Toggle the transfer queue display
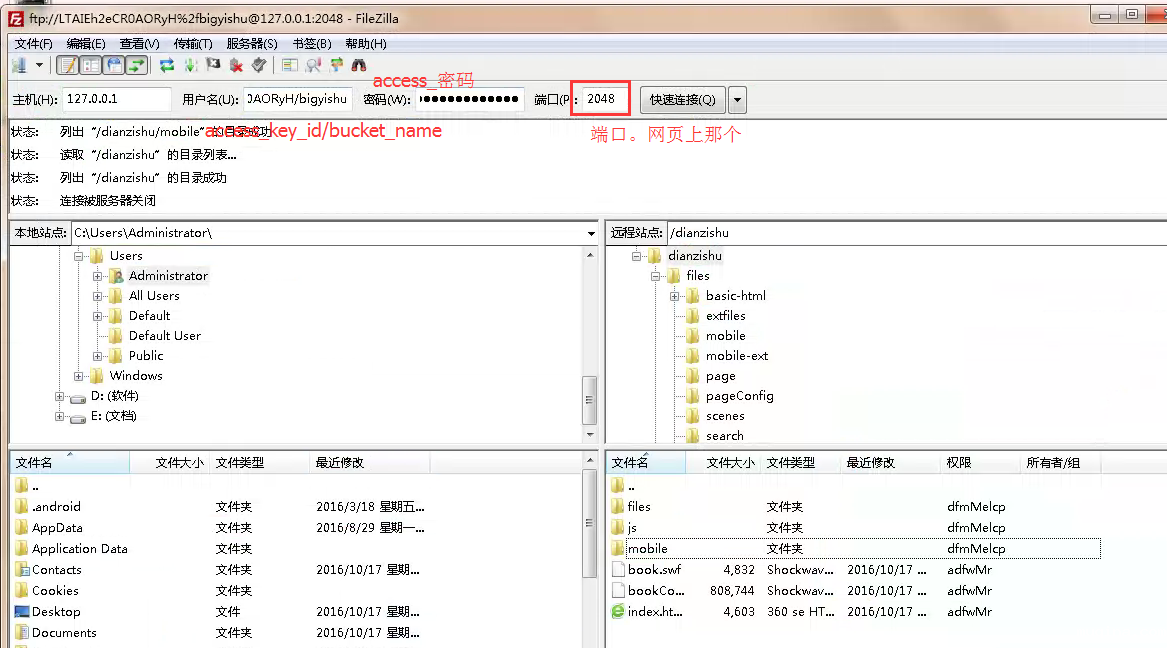 [x=136, y=65]
